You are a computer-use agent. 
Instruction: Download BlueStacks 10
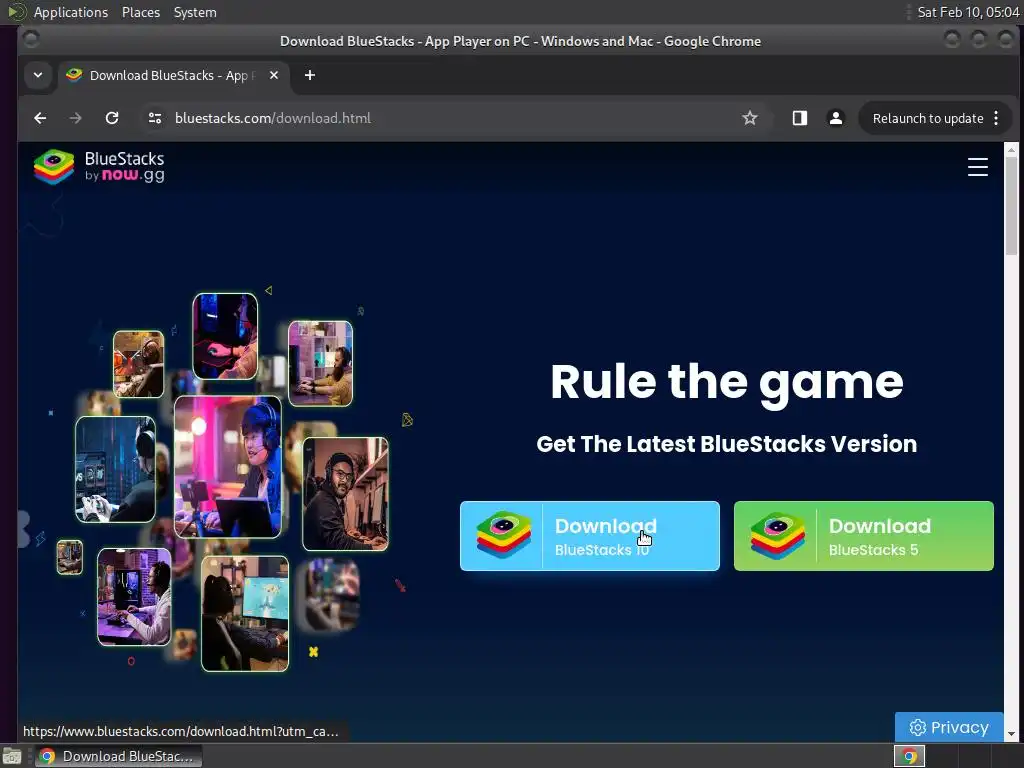click(x=590, y=536)
